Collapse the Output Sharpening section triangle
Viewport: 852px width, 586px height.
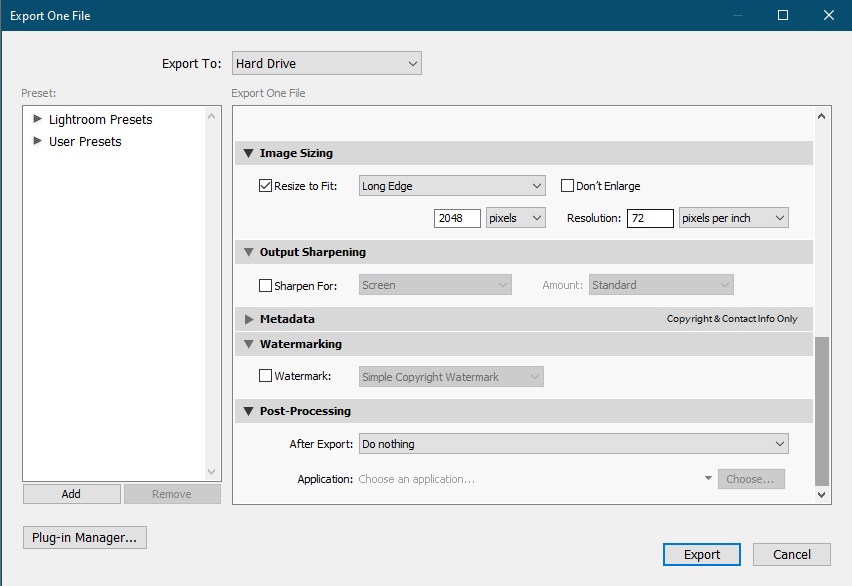[x=248, y=252]
